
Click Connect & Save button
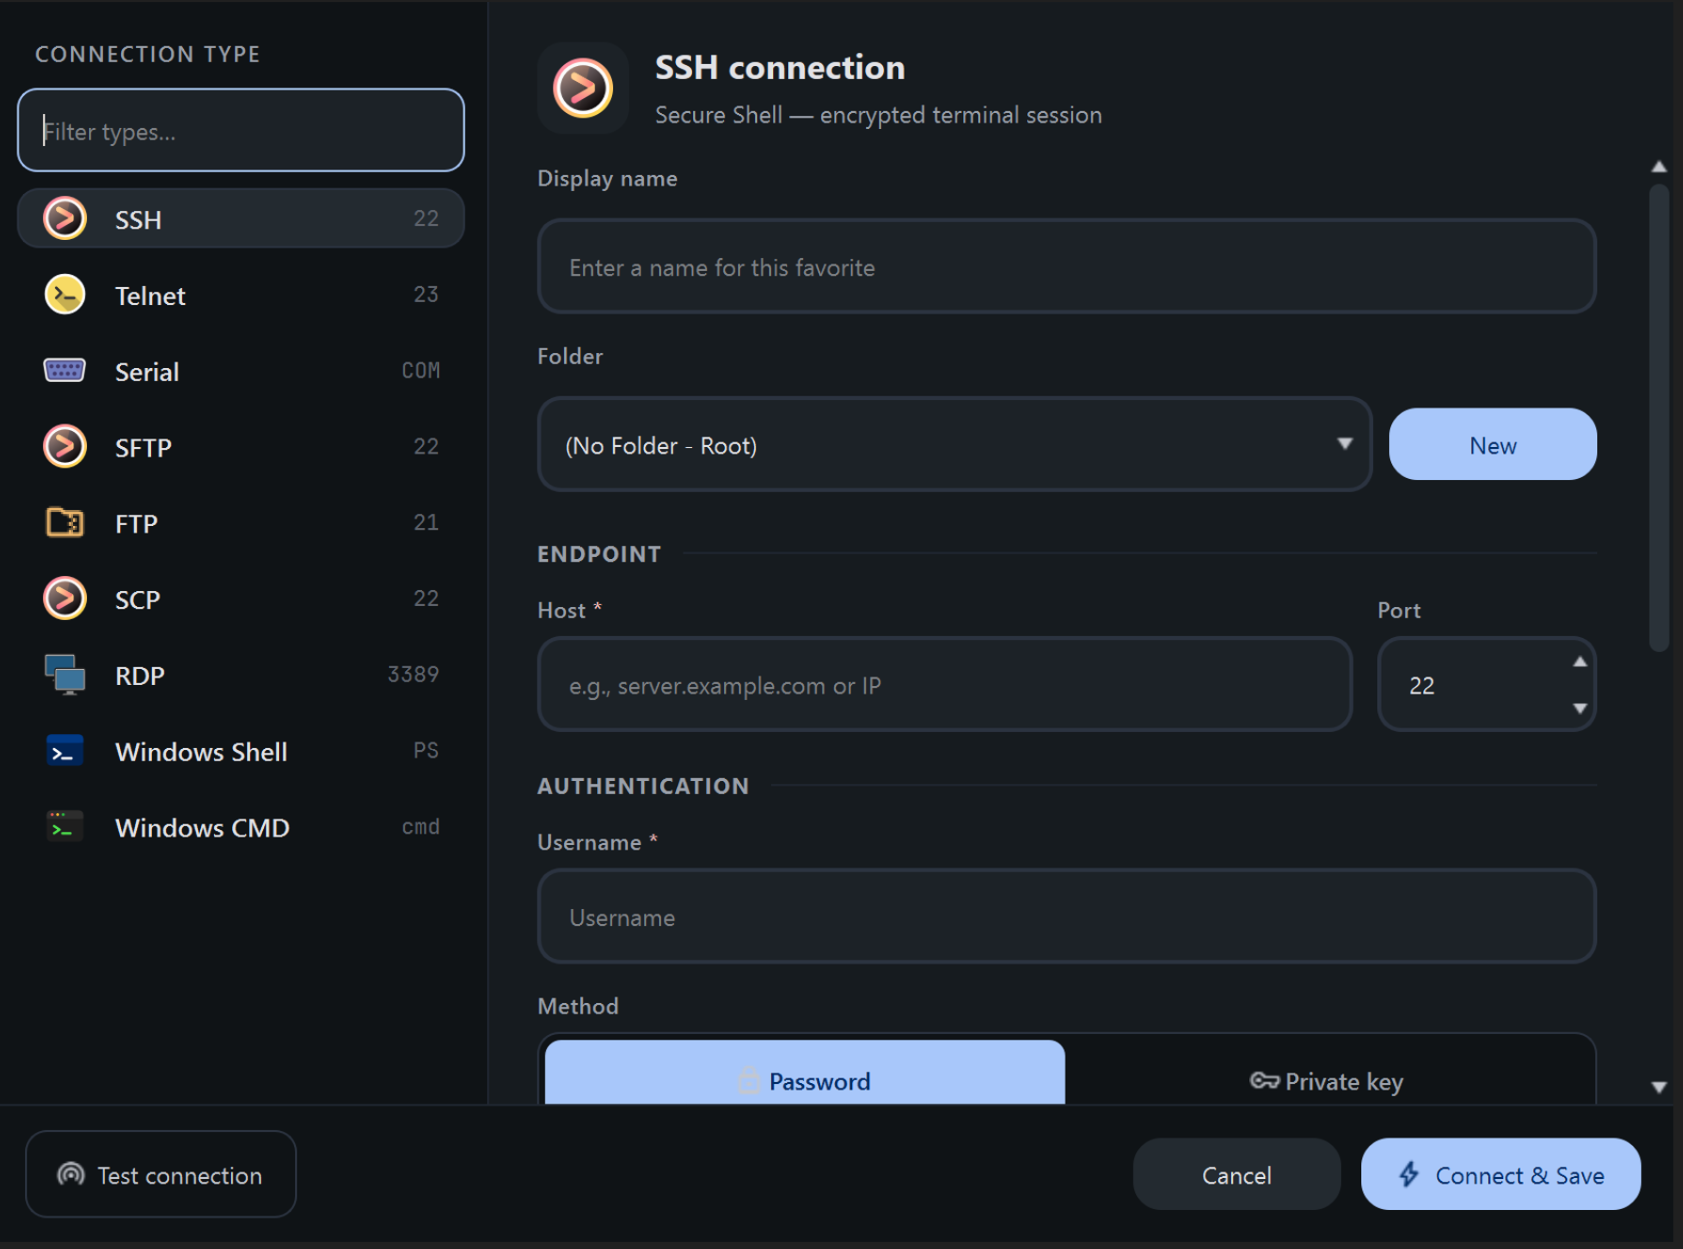click(1500, 1174)
